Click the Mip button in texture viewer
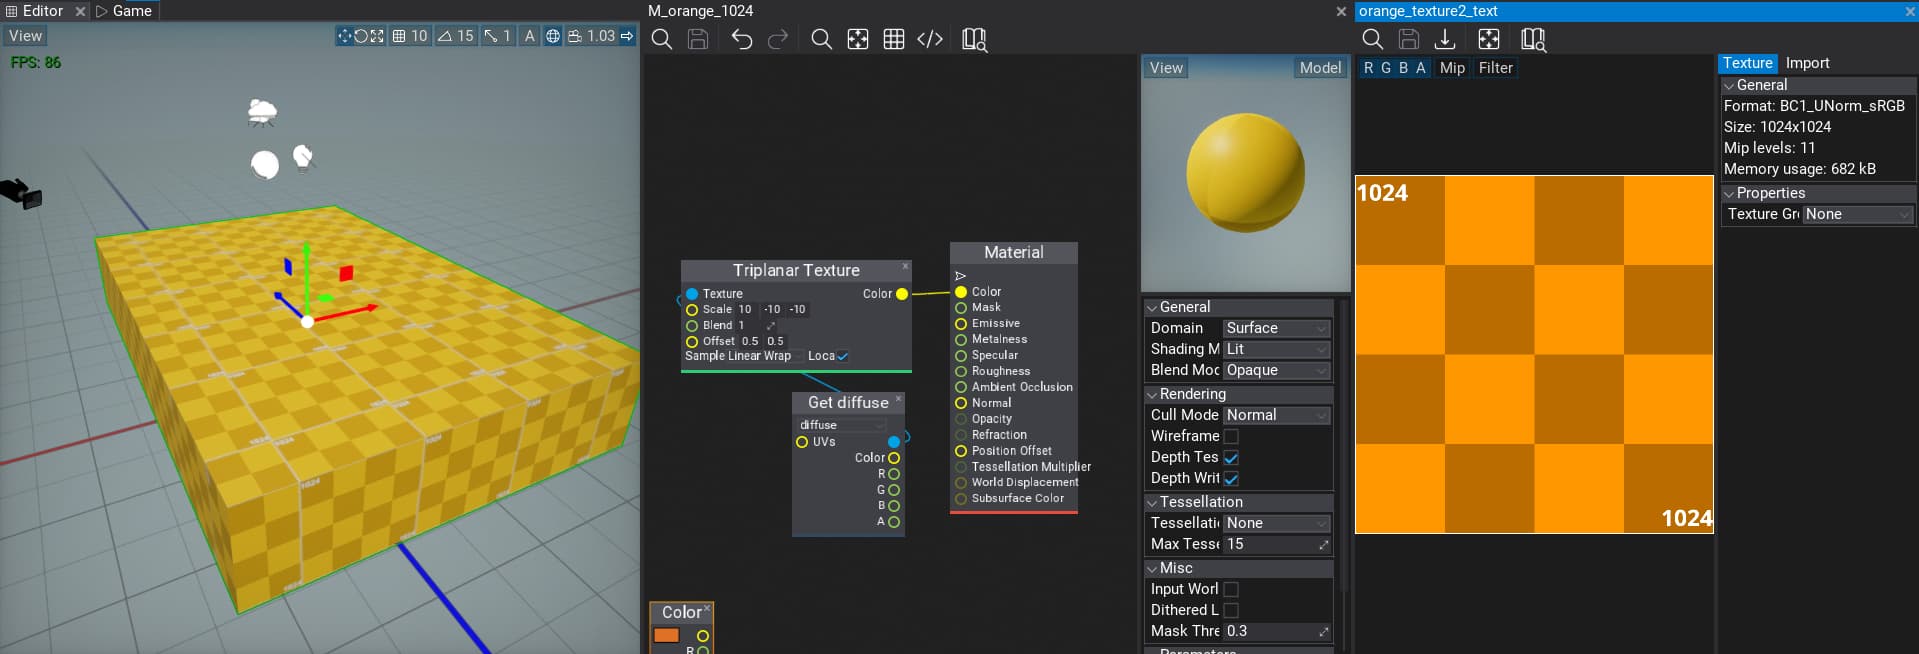Image resolution: width=1919 pixels, height=654 pixels. [1452, 68]
